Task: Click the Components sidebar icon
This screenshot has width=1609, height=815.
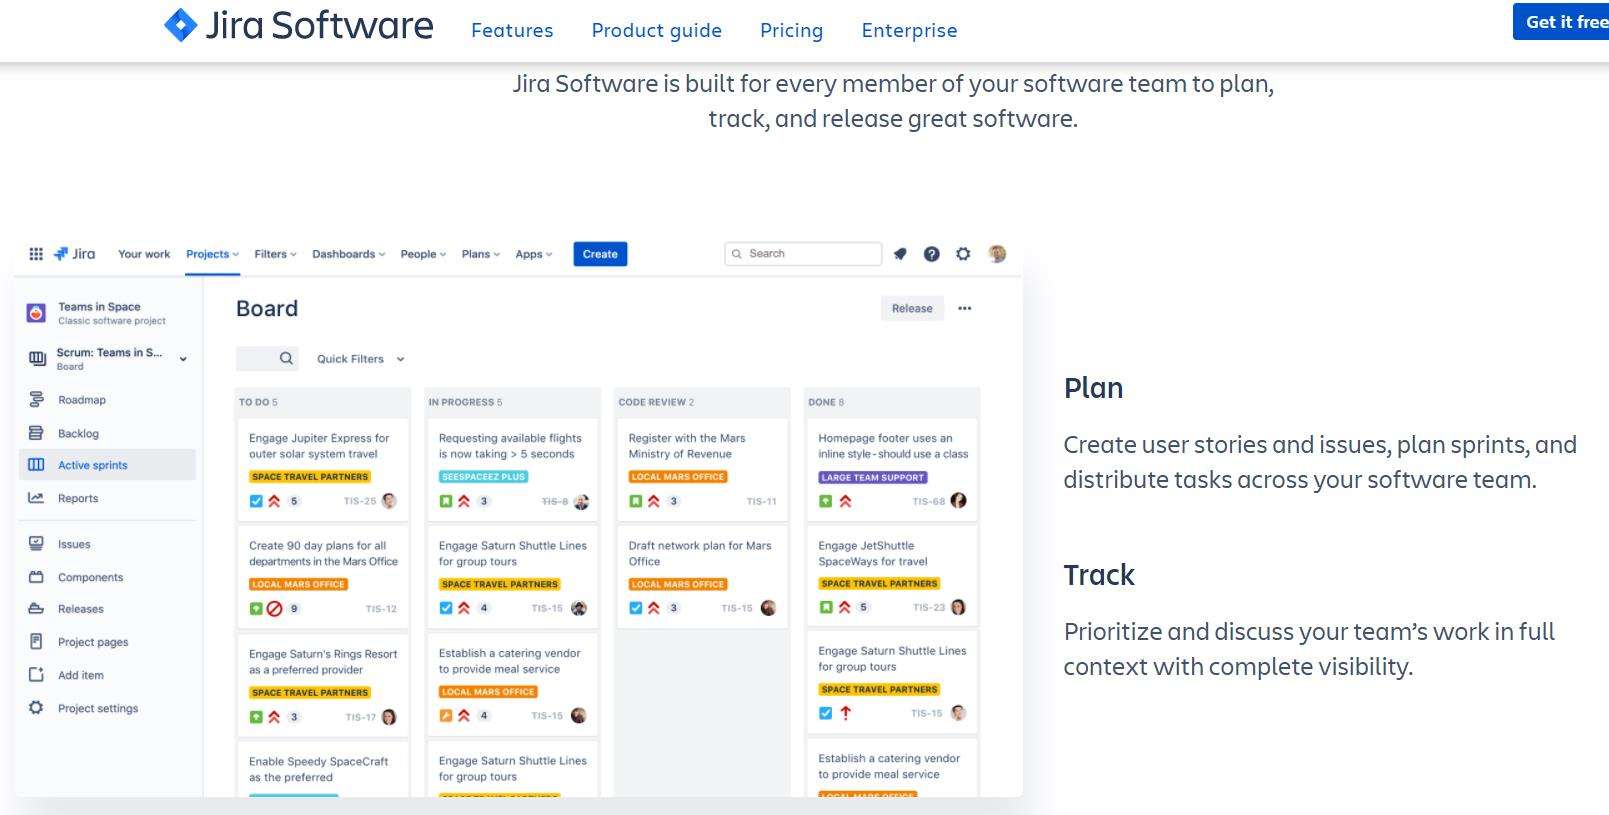Action: pos(36,577)
